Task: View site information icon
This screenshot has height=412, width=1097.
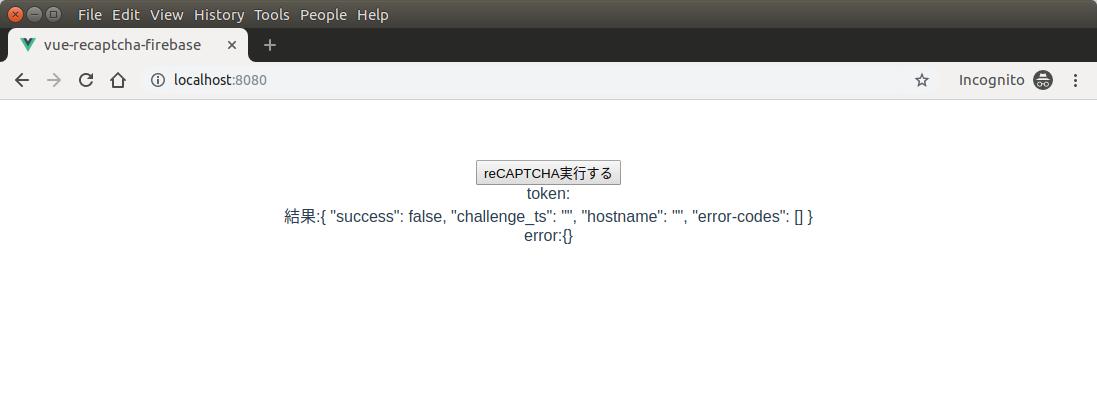Action: tap(157, 80)
